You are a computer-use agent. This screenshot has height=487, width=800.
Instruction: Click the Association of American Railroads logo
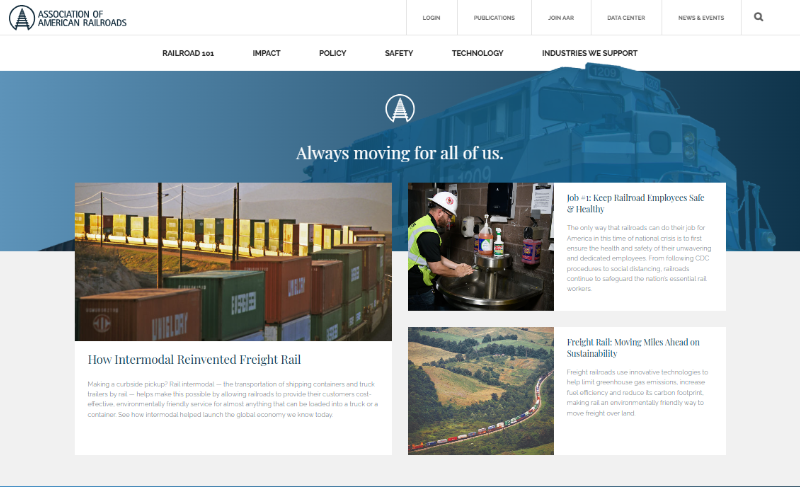pyautogui.click(x=68, y=18)
